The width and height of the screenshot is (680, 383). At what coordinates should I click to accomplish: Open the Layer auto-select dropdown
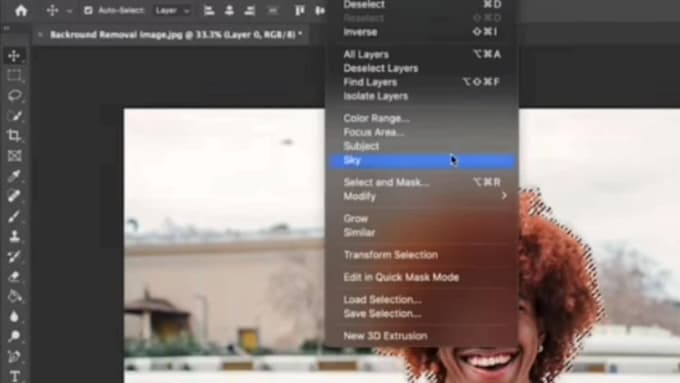pyautogui.click(x=172, y=10)
